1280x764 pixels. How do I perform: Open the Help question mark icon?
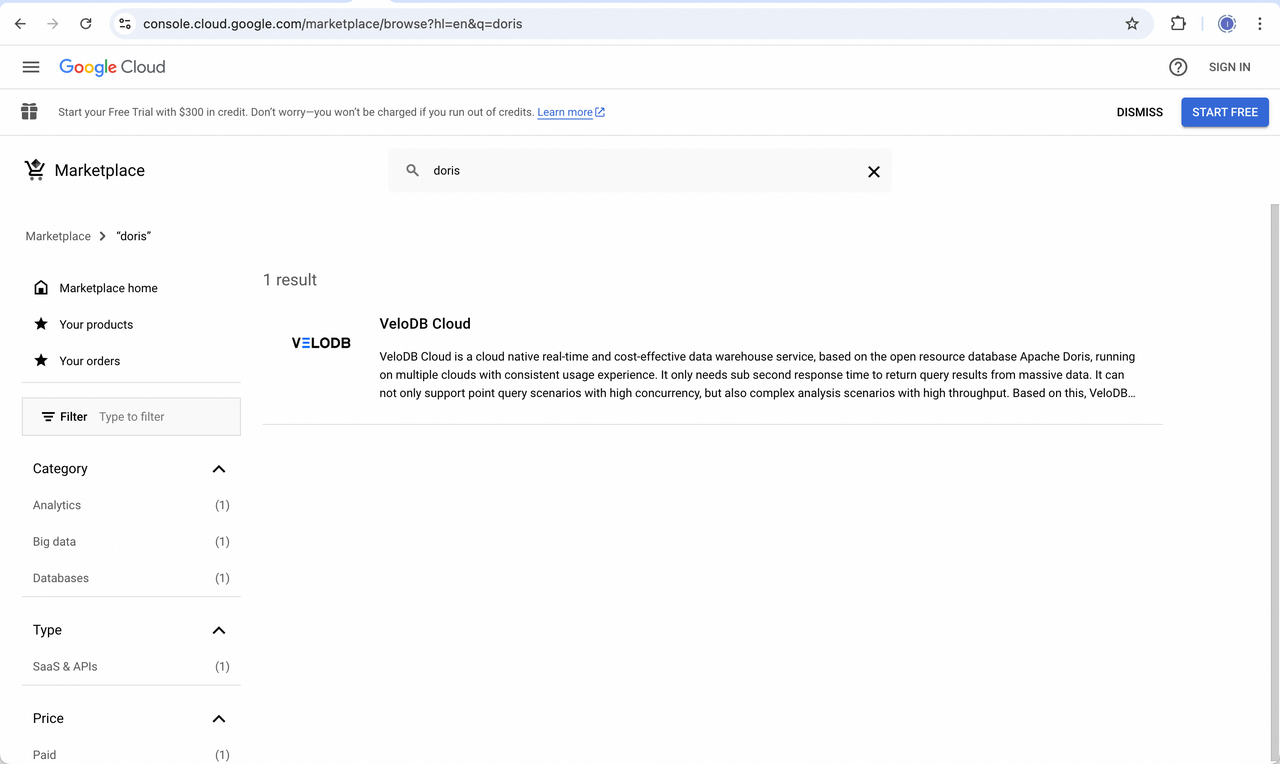point(1177,67)
